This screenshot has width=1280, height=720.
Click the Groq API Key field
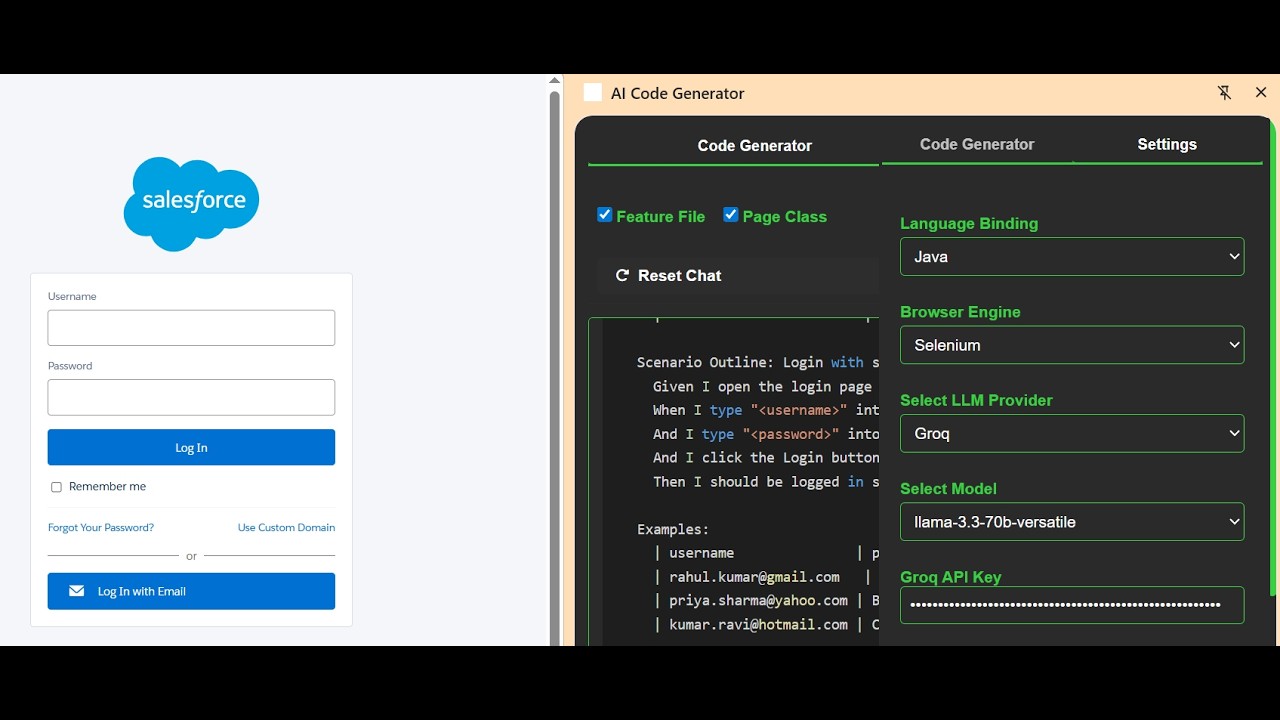(x=1072, y=605)
